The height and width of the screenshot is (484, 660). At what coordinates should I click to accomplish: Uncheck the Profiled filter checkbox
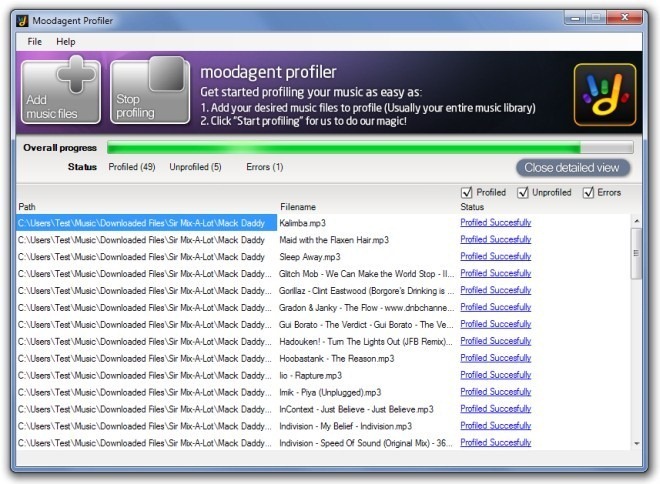pos(466,193)
